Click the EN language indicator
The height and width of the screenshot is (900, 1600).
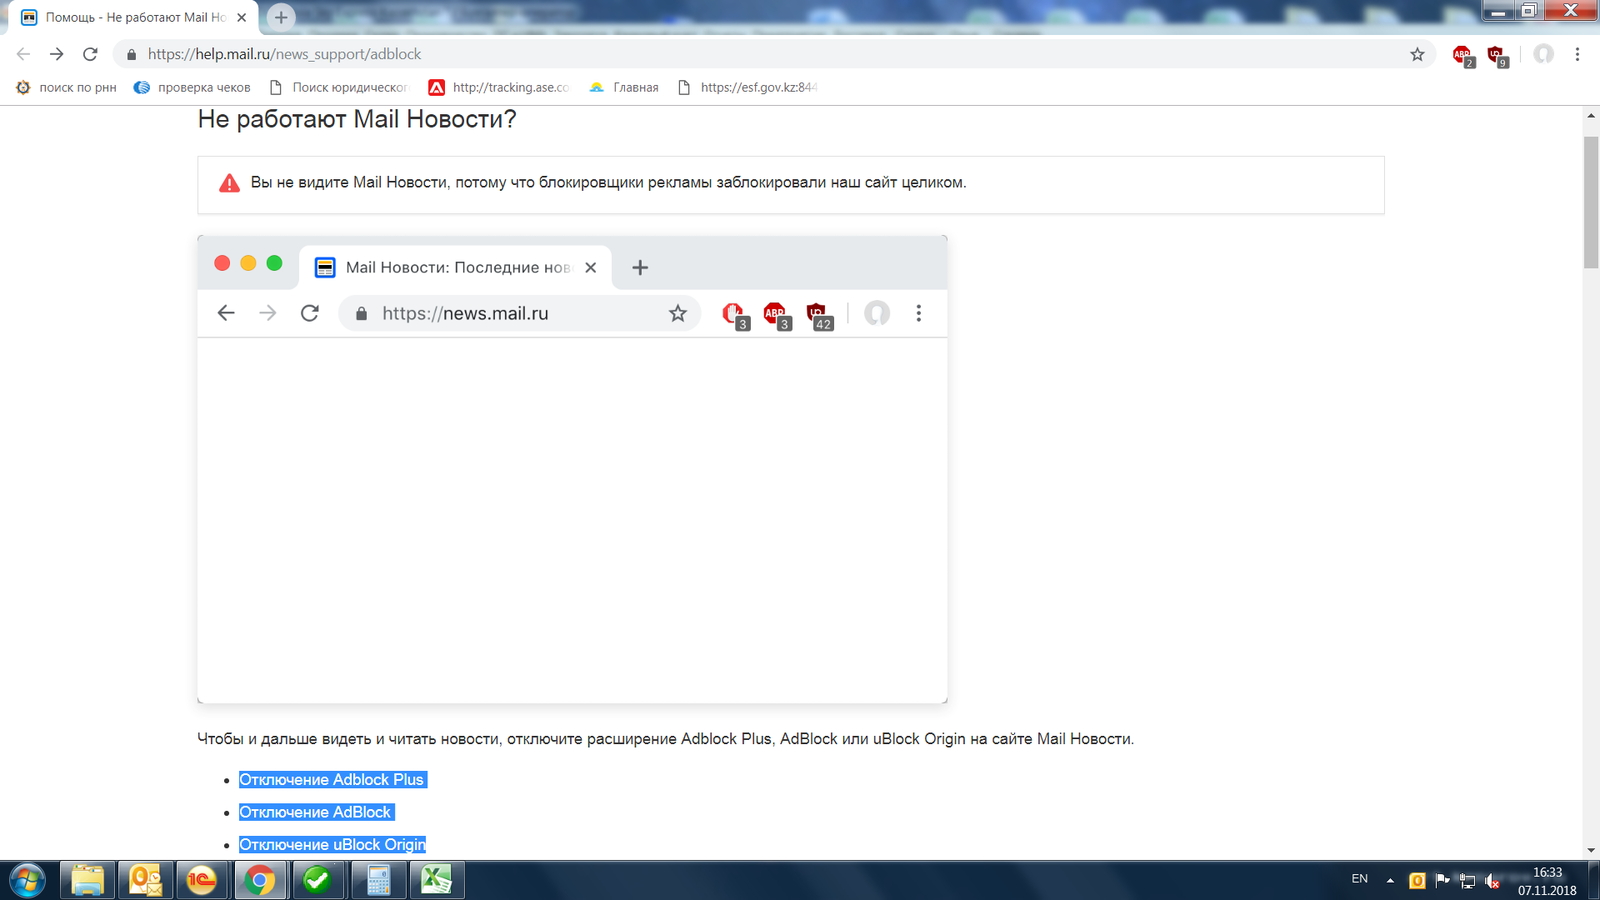1360,879
